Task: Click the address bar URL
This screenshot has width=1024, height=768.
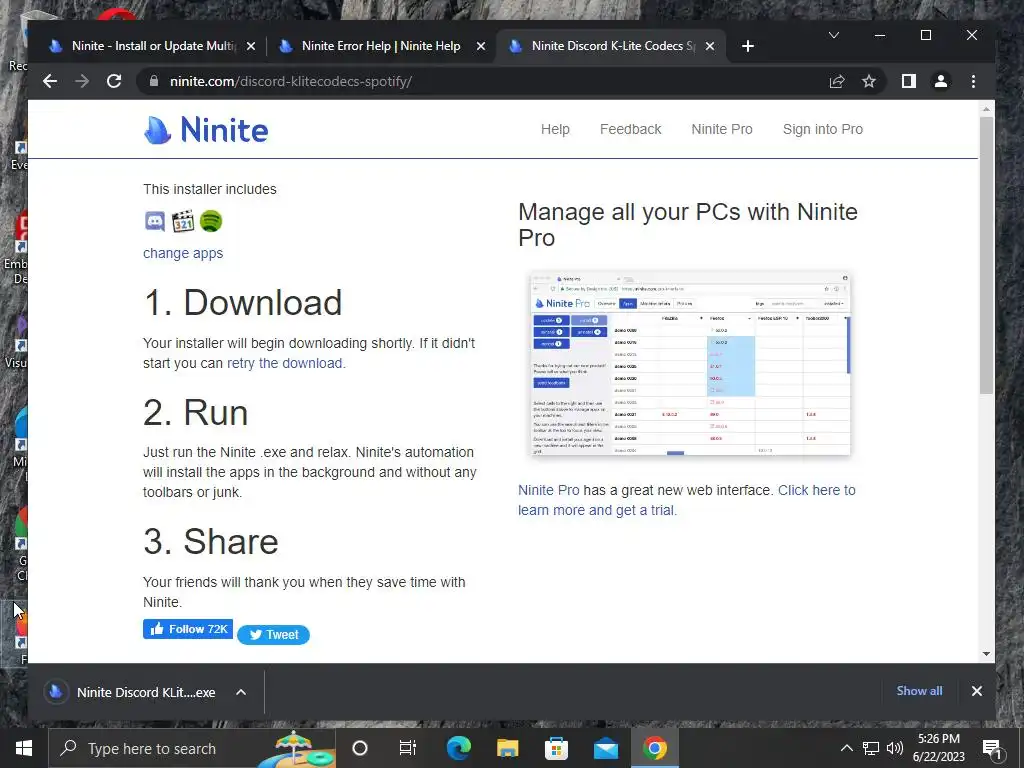Action: click(291, 82)
